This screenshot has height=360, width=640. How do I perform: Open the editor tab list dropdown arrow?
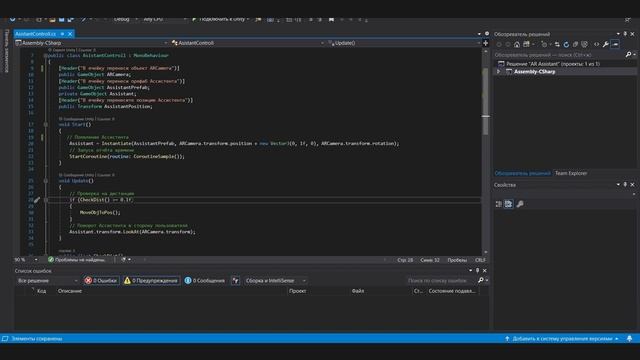[x=479, y=34]
